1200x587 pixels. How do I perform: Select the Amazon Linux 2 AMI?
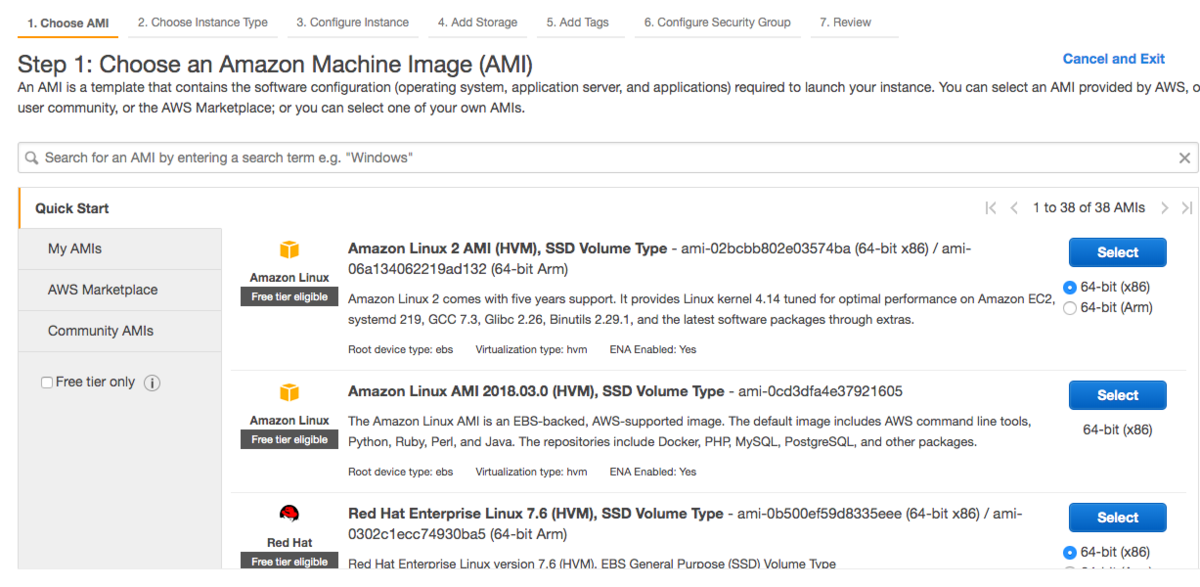tap(1117, 252)
